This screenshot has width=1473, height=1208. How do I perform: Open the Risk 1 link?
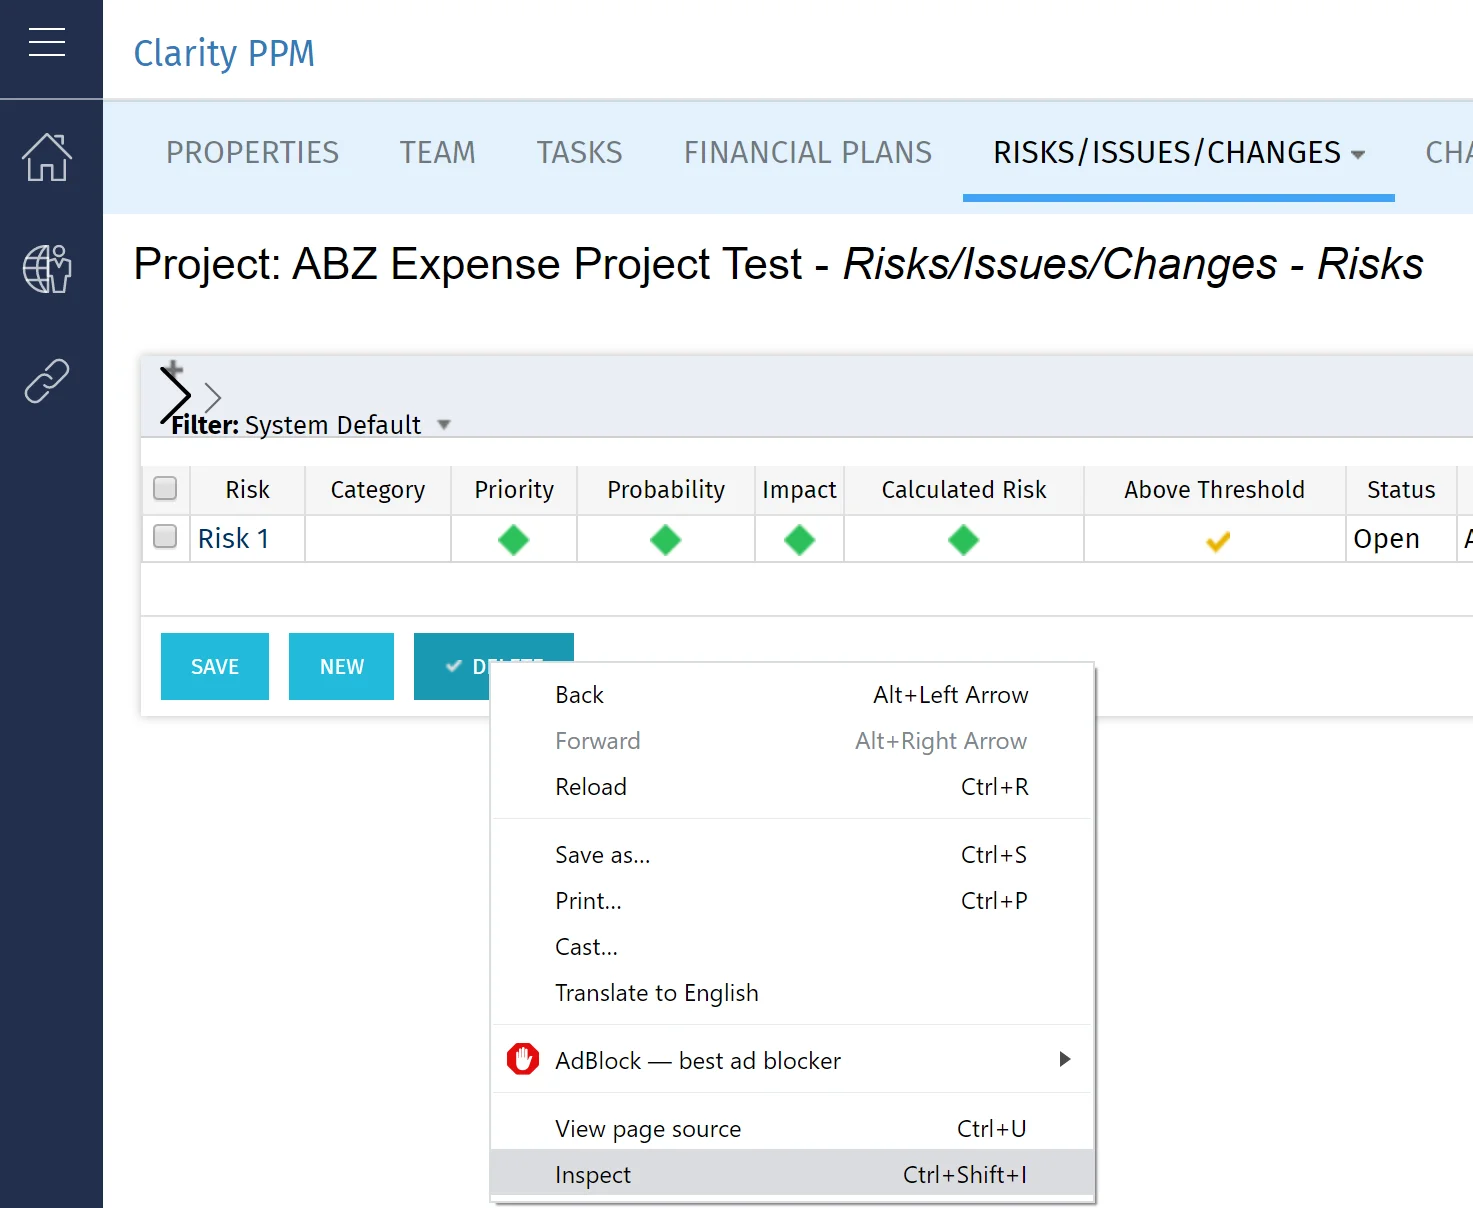point(234,539)
